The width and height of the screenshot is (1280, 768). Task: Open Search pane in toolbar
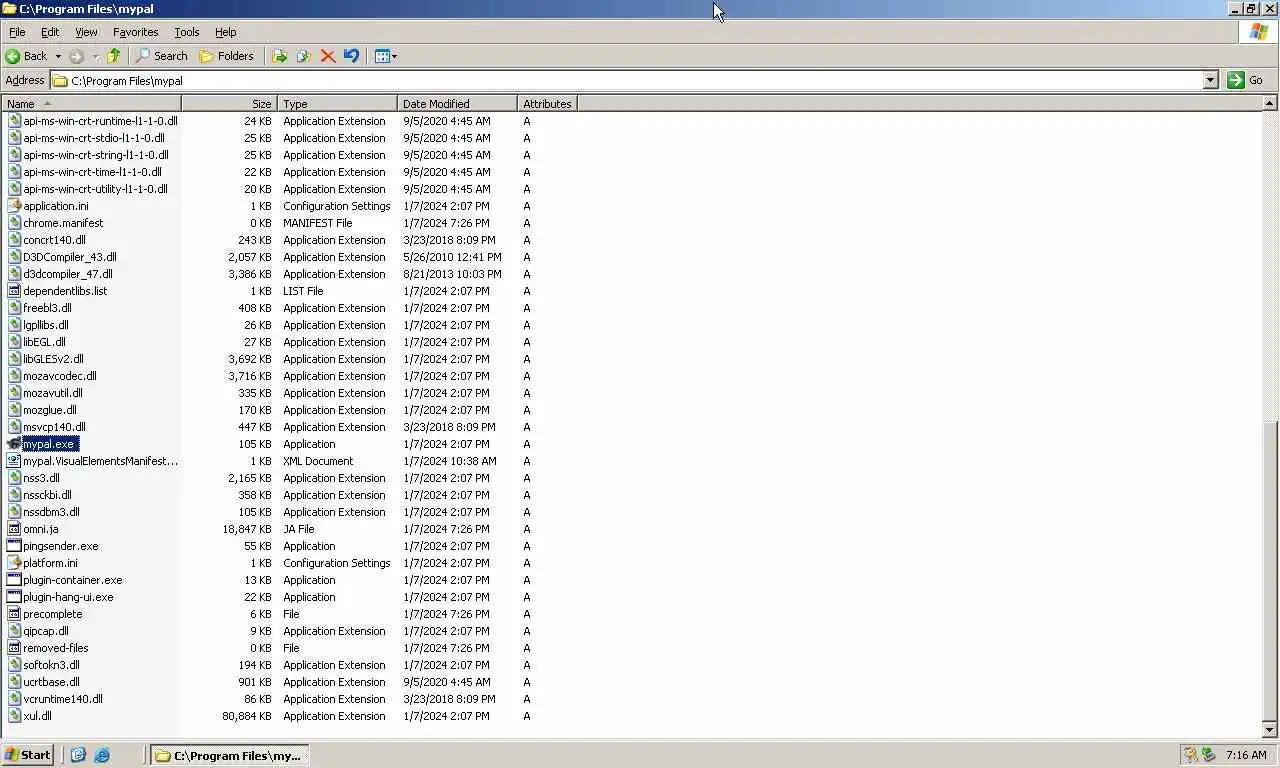[x=162, y=56]
